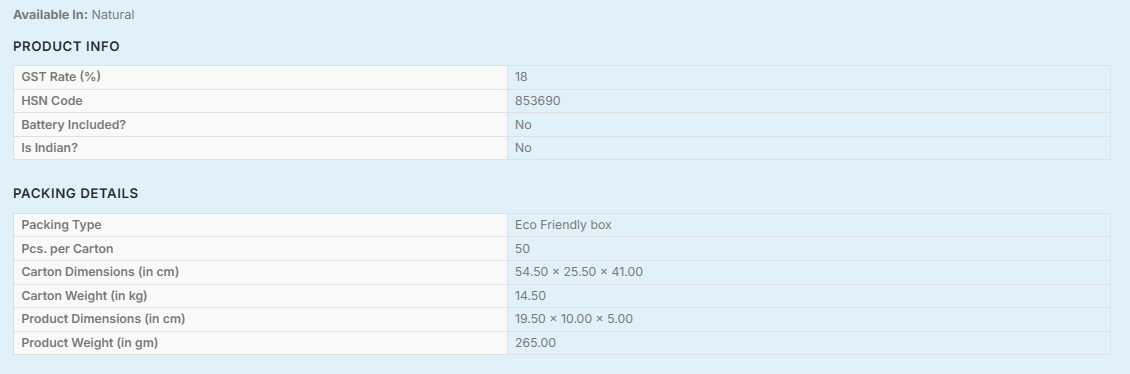Click the Product Dimensions (in cm) label
The height and width of the screenshot is (374, 1130).
click(x=103, y=319)
